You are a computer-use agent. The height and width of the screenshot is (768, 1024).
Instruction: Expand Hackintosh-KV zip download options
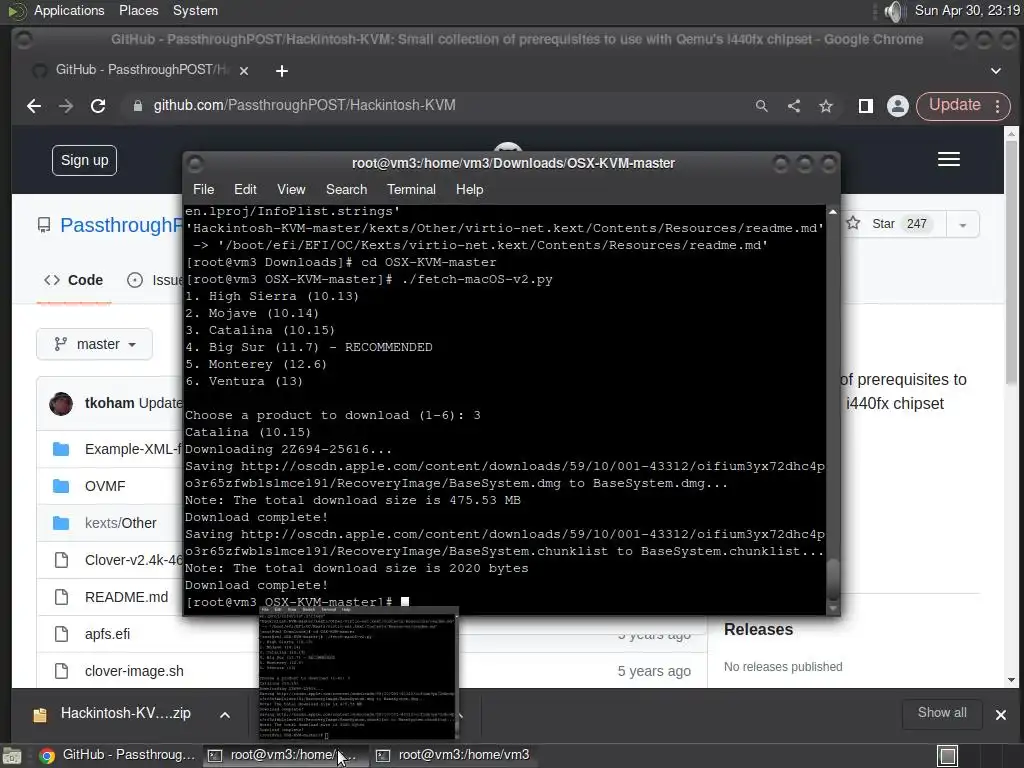225,715
